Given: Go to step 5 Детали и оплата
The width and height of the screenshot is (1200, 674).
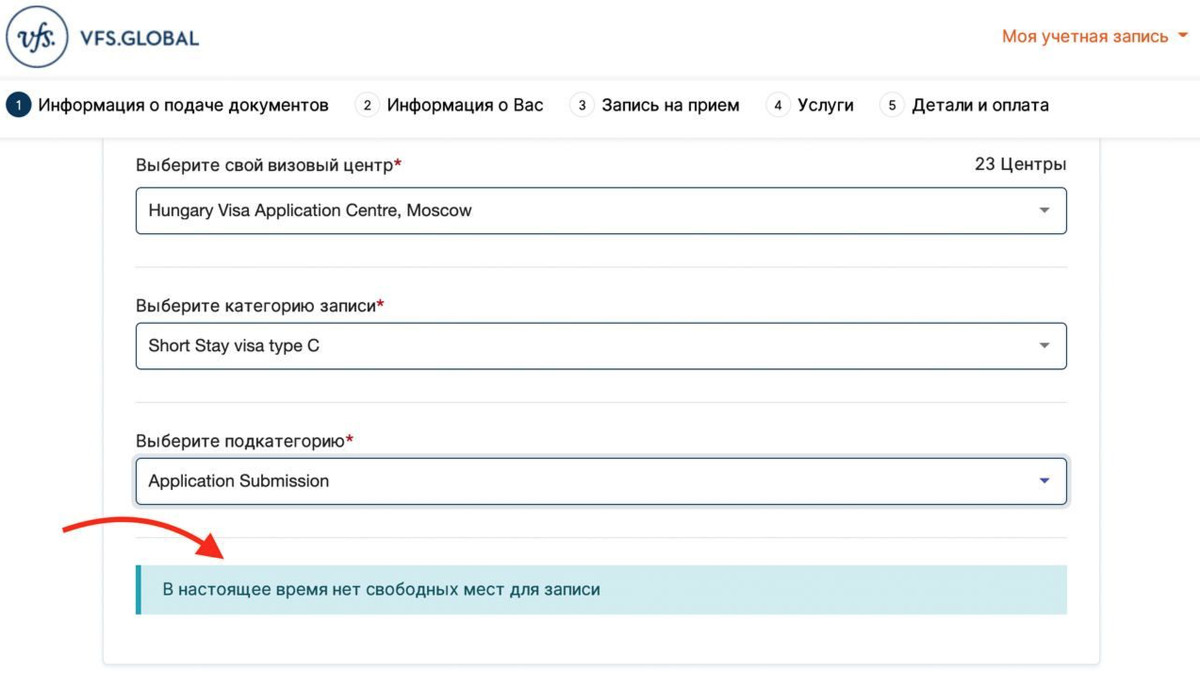Looking at the screenshot, I should click(x=965, y=105).
